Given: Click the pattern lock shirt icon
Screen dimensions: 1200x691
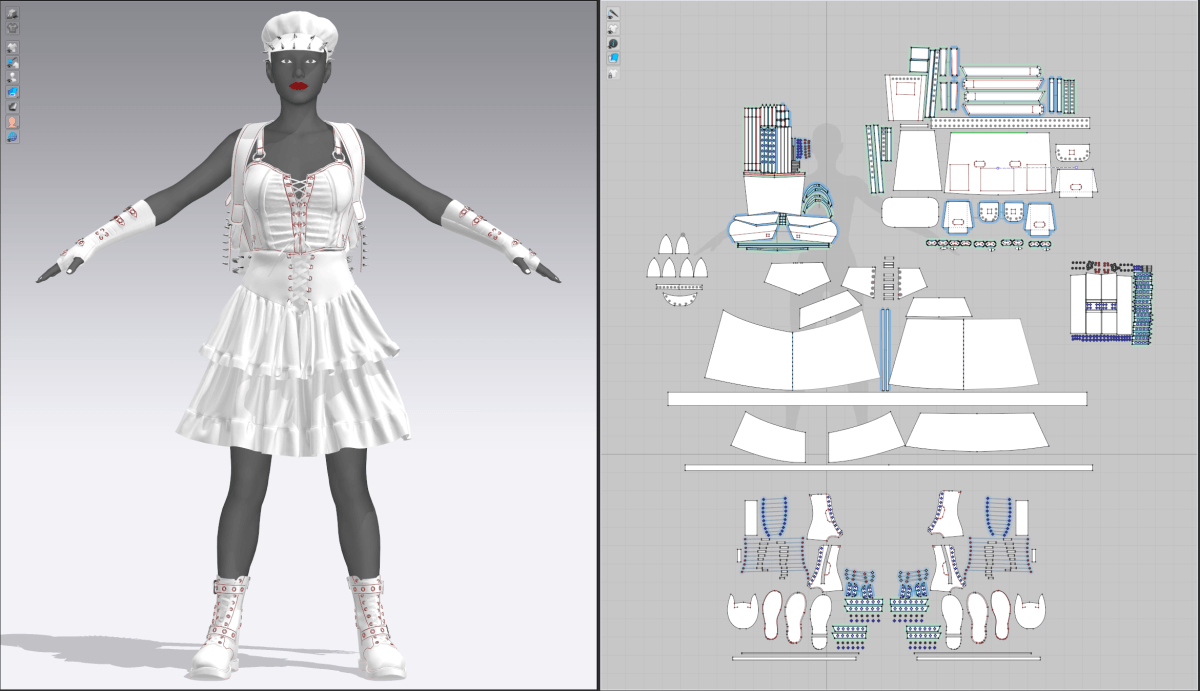Looking at the screenshot, I should pos(613,74).
